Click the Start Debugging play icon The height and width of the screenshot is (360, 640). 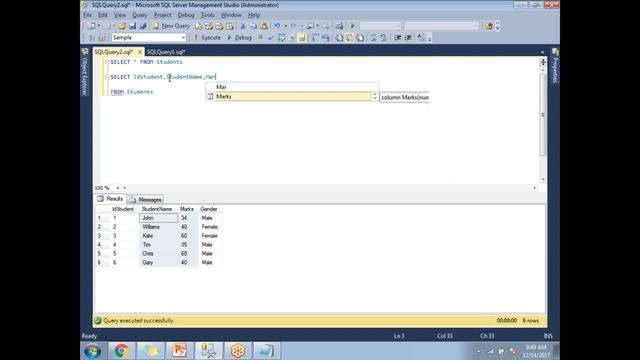(x=353, y=26)
